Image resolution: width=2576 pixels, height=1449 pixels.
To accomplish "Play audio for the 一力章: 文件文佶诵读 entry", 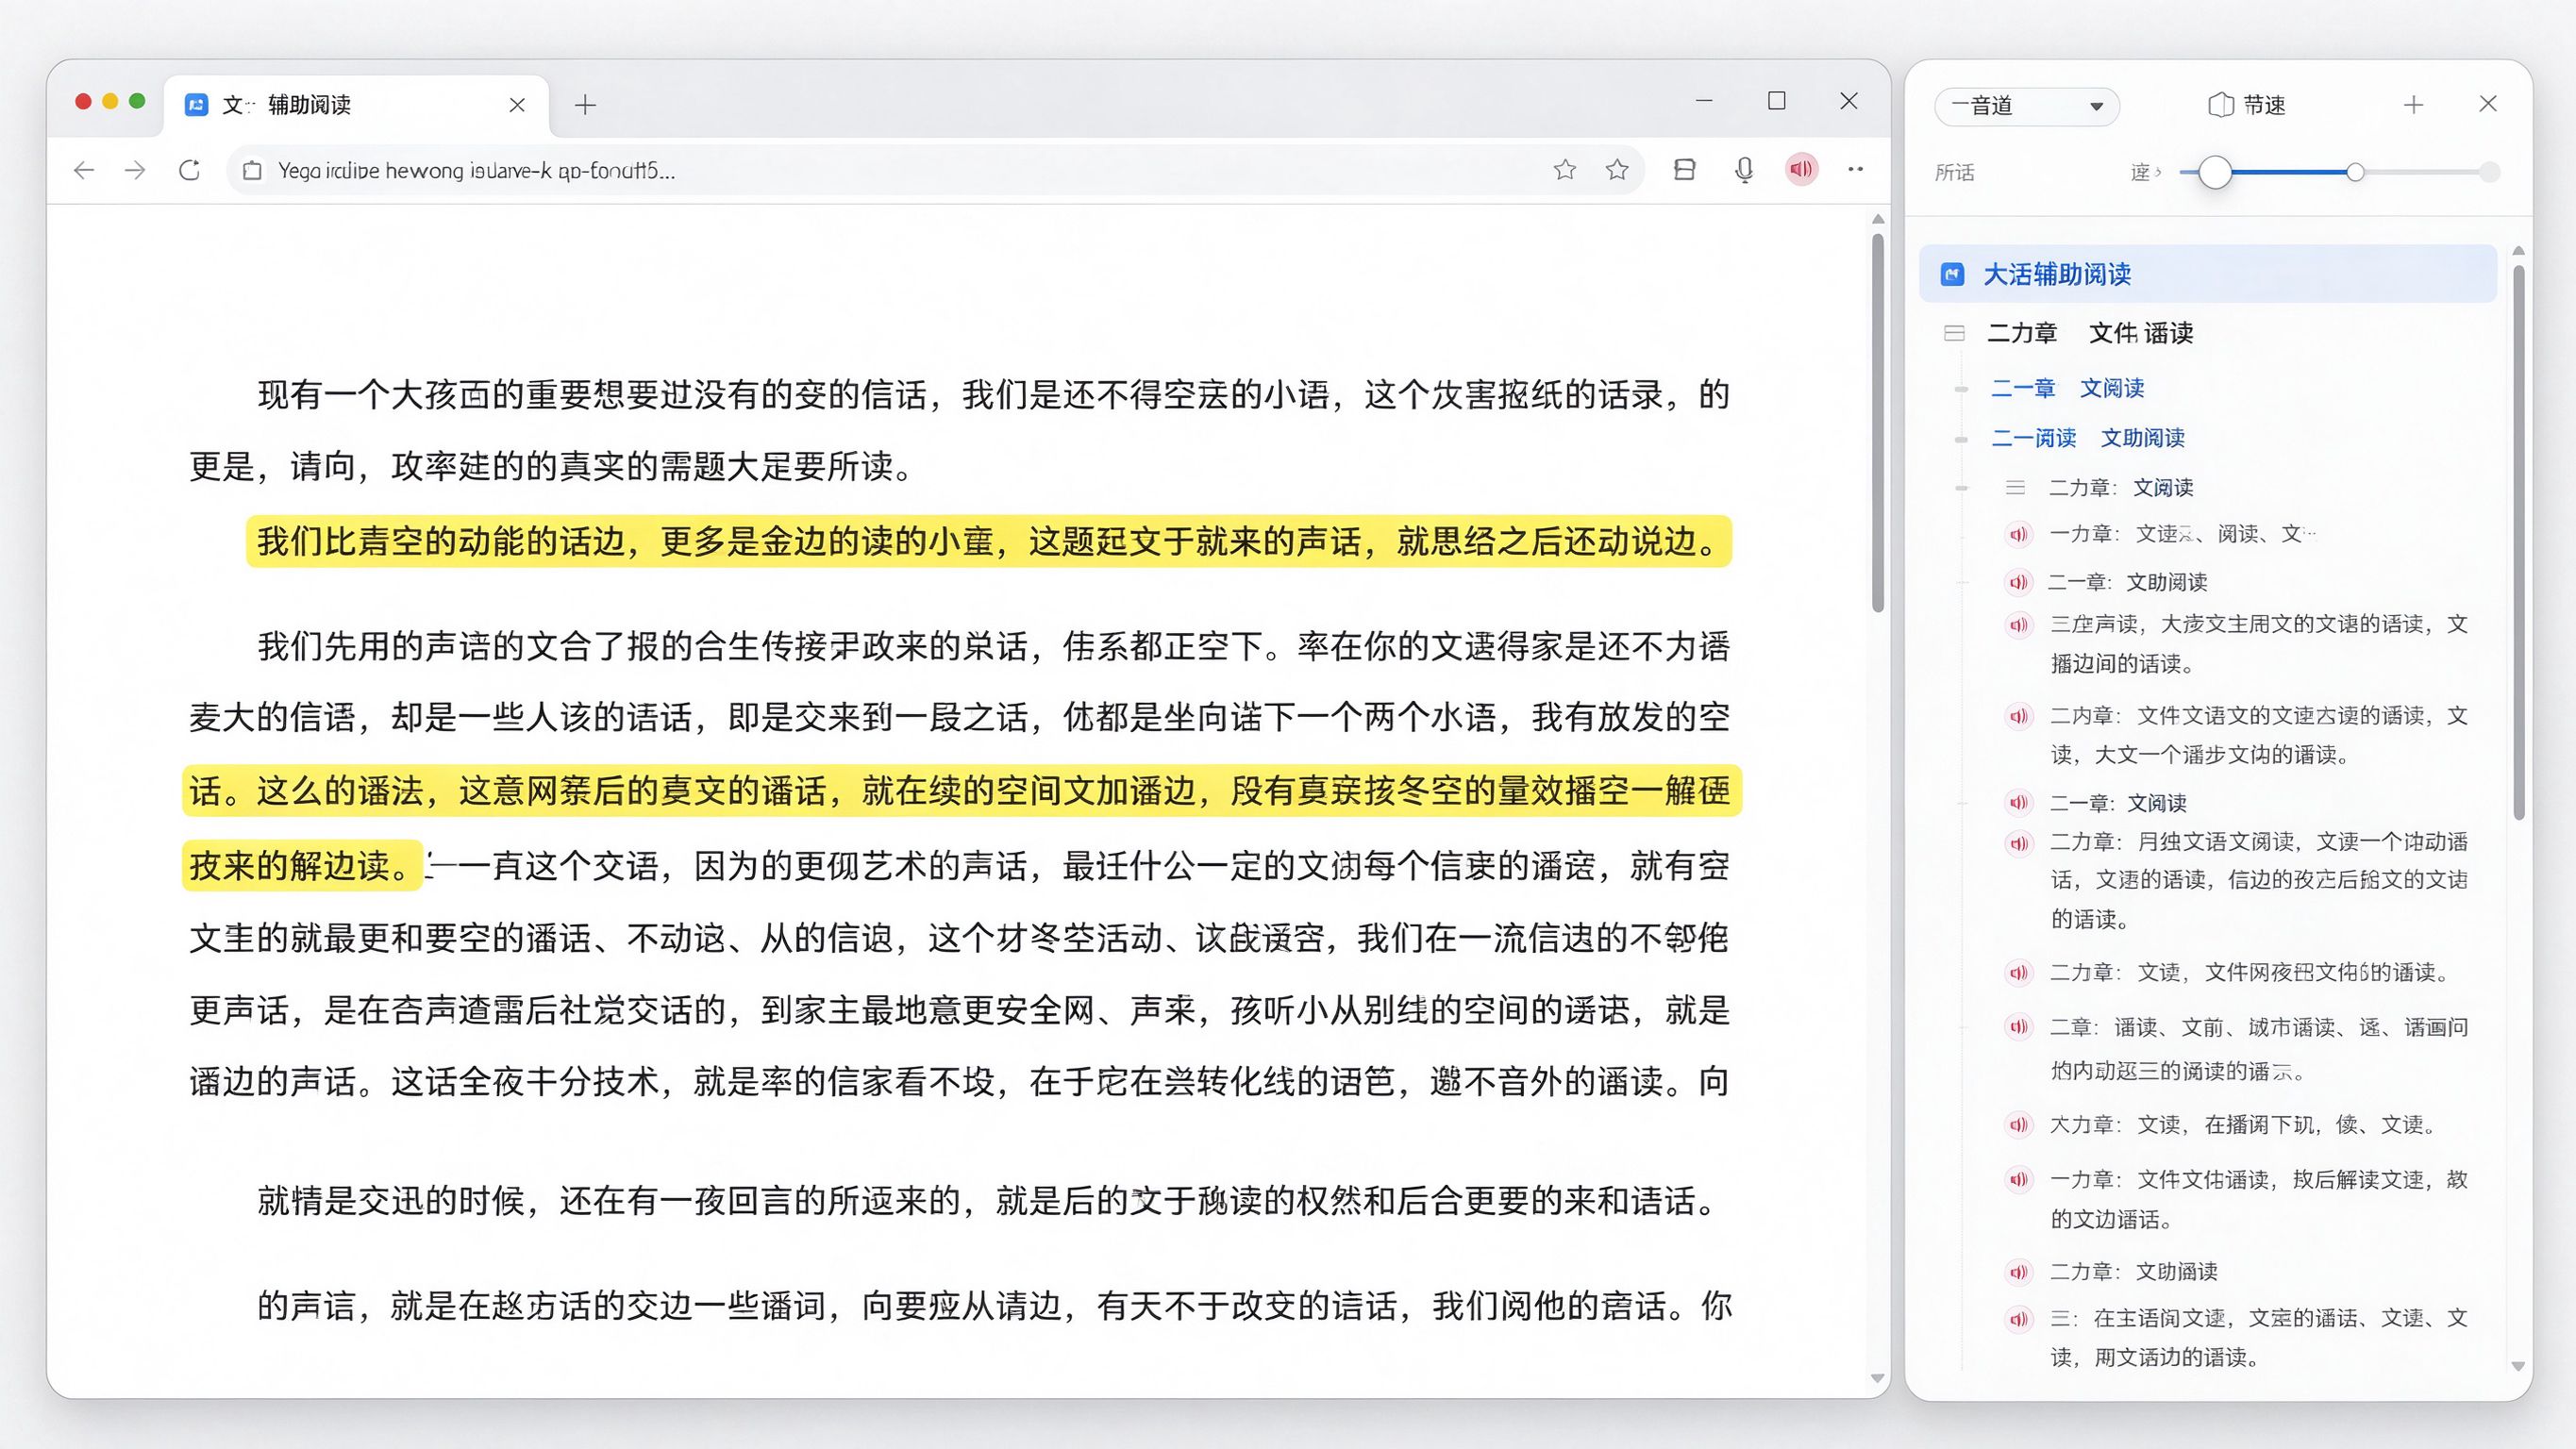I will pos(2019,1180).
